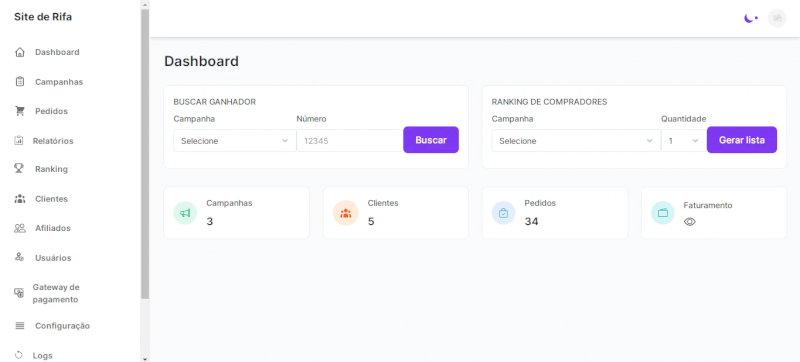Click the Afiliados users icon

pyautogui.click(x=20, y=228)
